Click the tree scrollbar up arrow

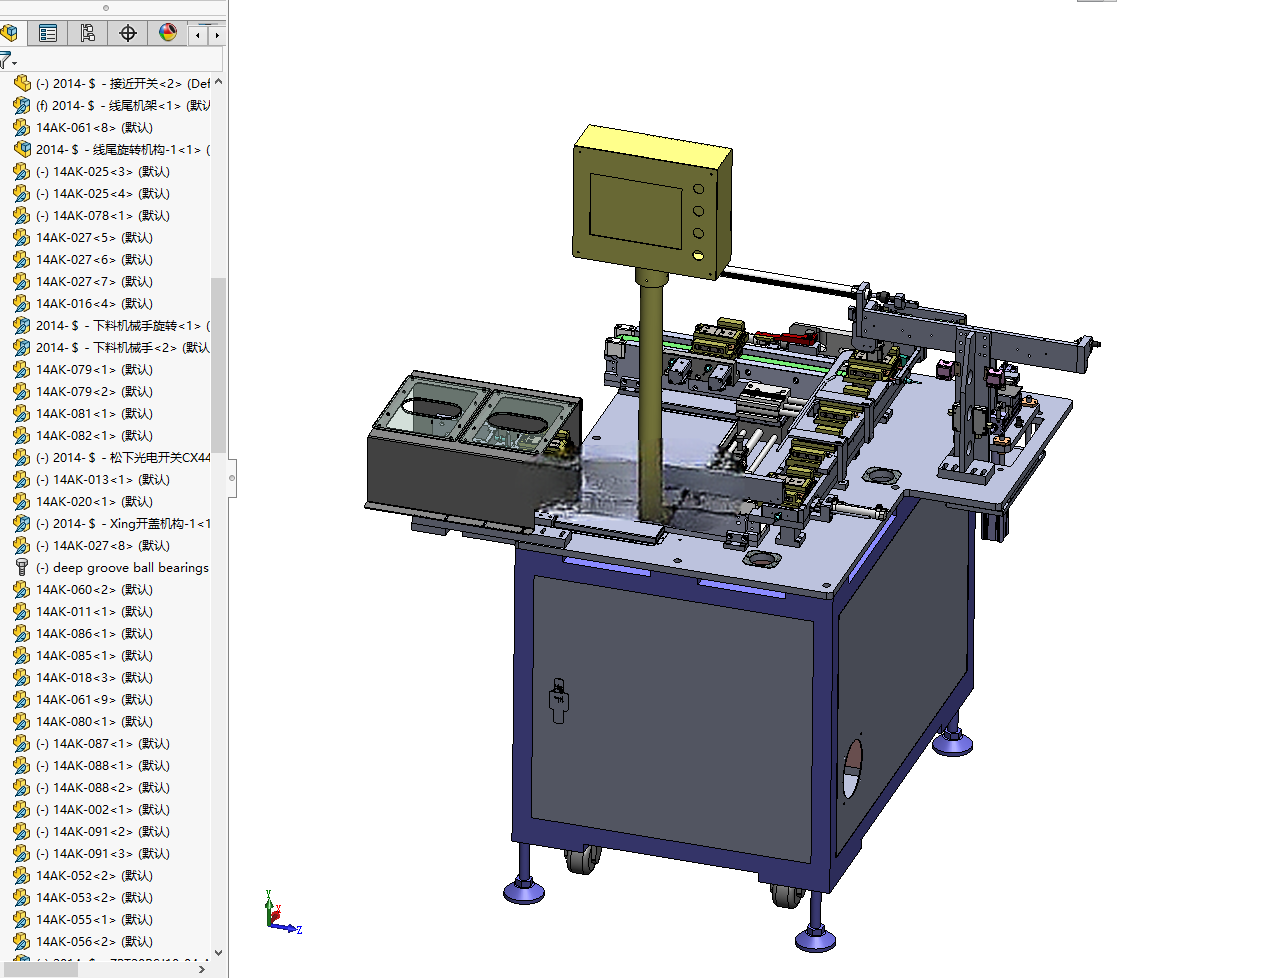coord(218,82)
